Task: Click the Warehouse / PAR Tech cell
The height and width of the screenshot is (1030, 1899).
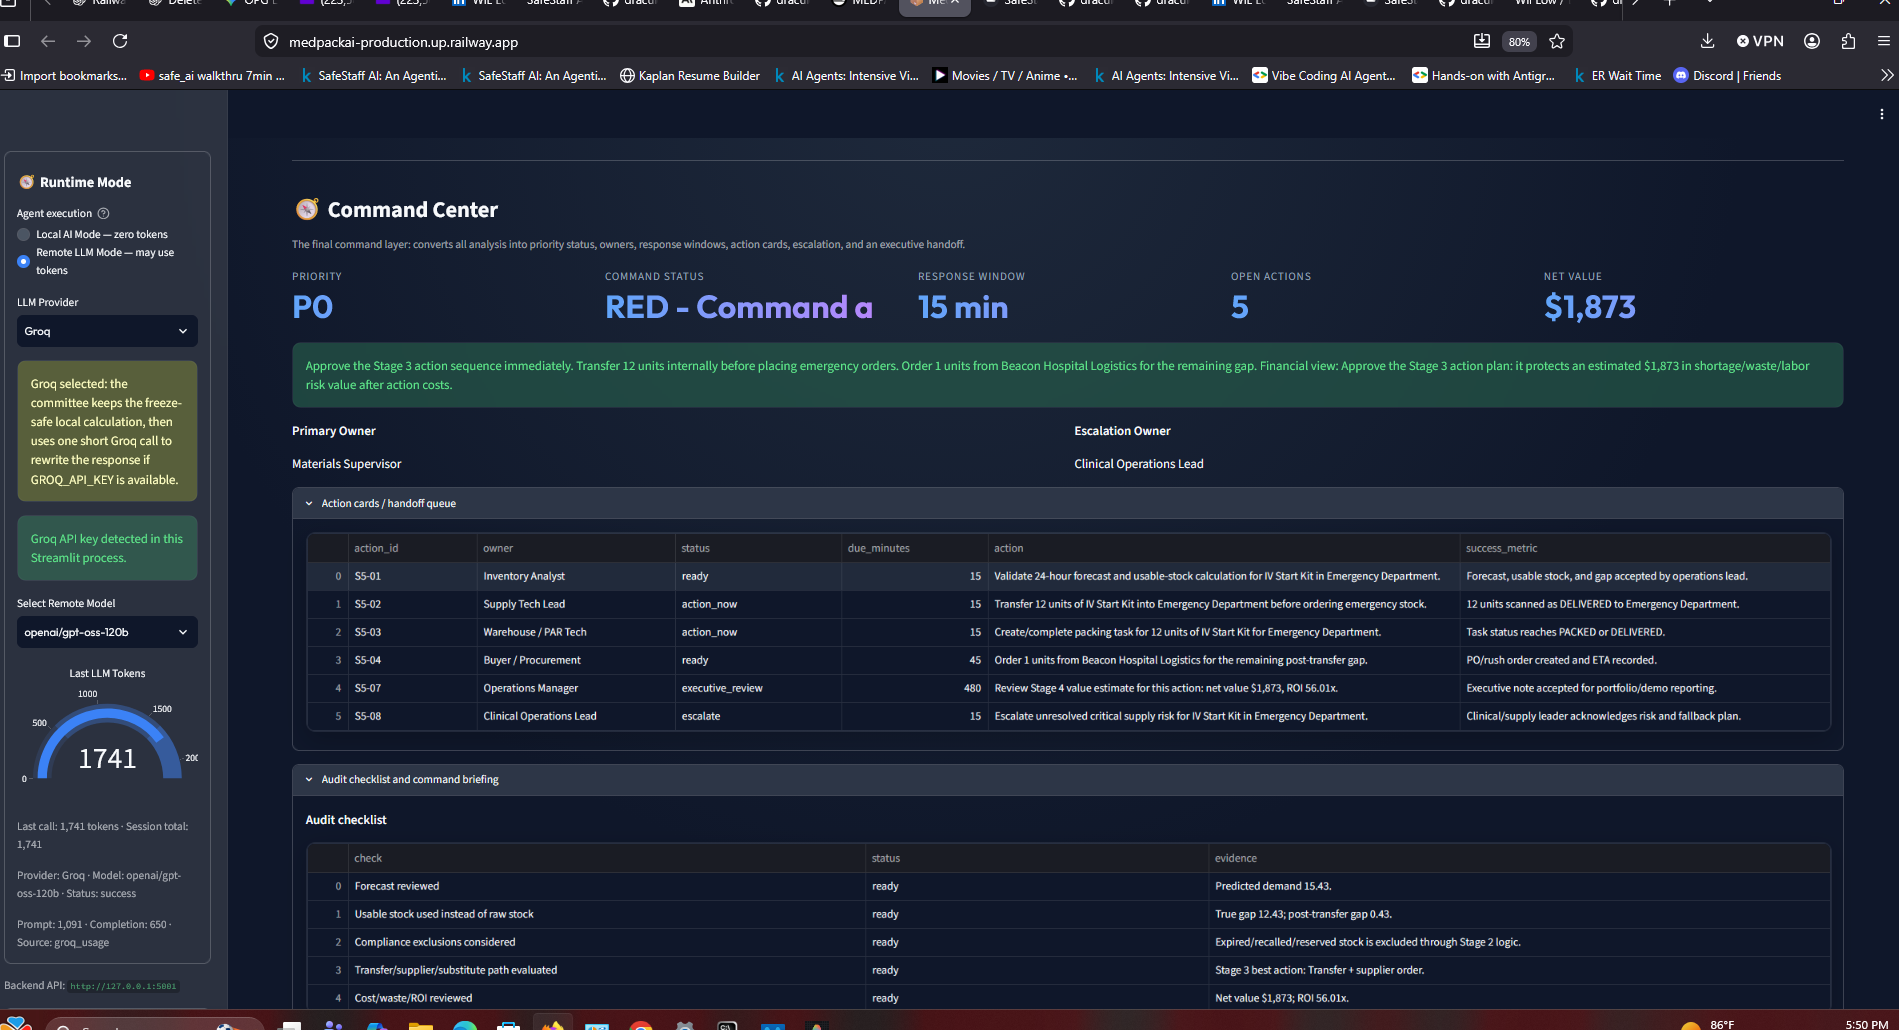Action: pos(575,632)
